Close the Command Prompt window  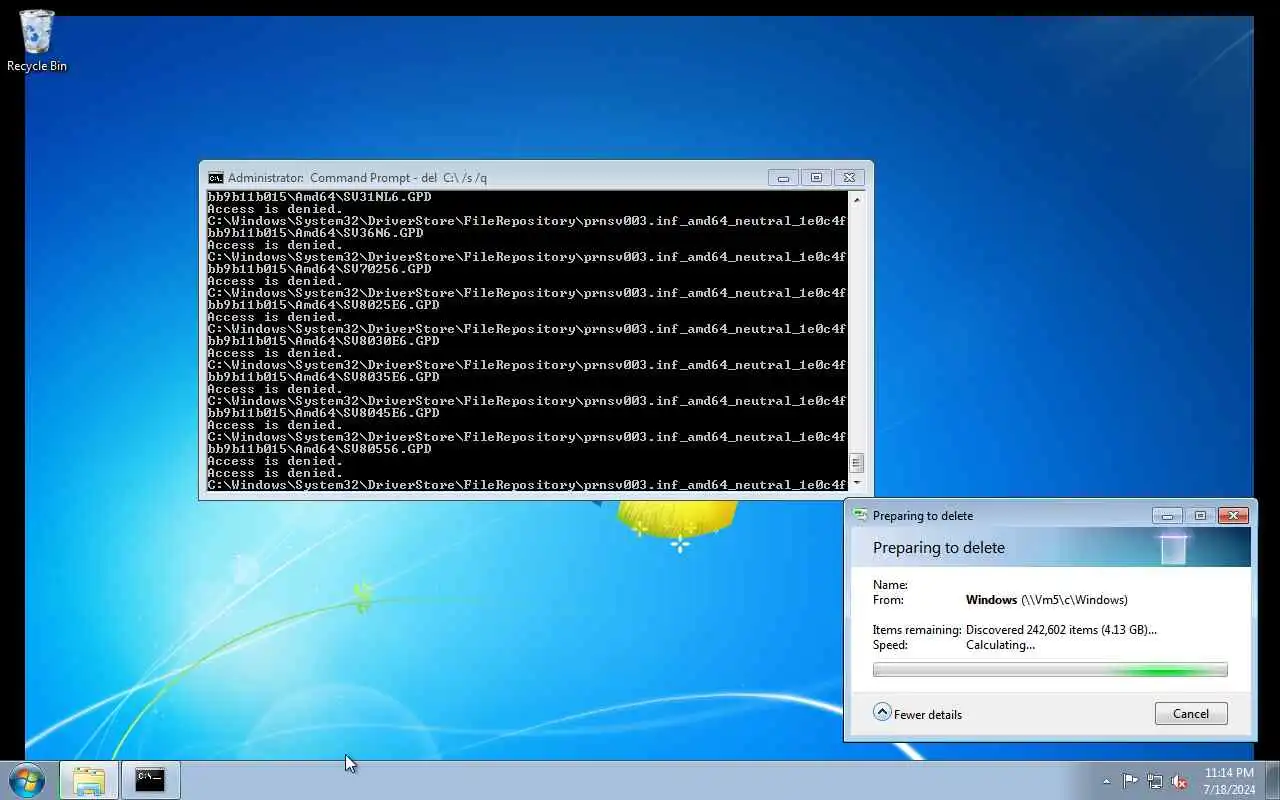(849, 178)
